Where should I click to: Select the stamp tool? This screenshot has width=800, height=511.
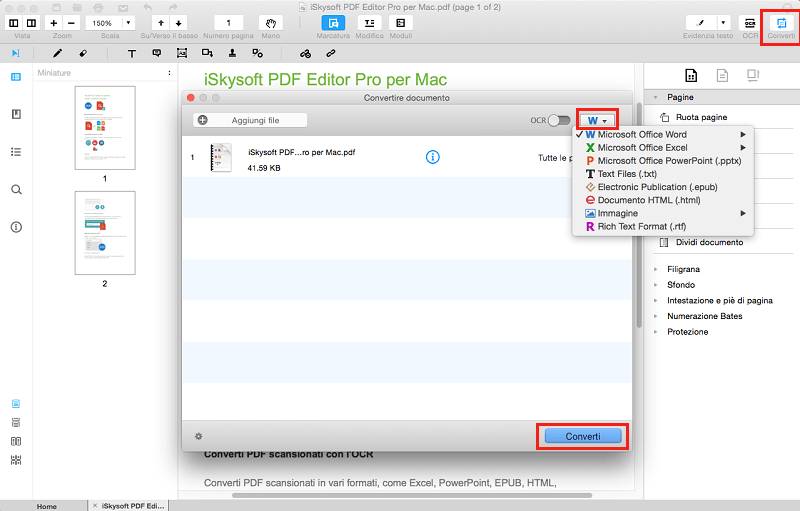point(232,53)
